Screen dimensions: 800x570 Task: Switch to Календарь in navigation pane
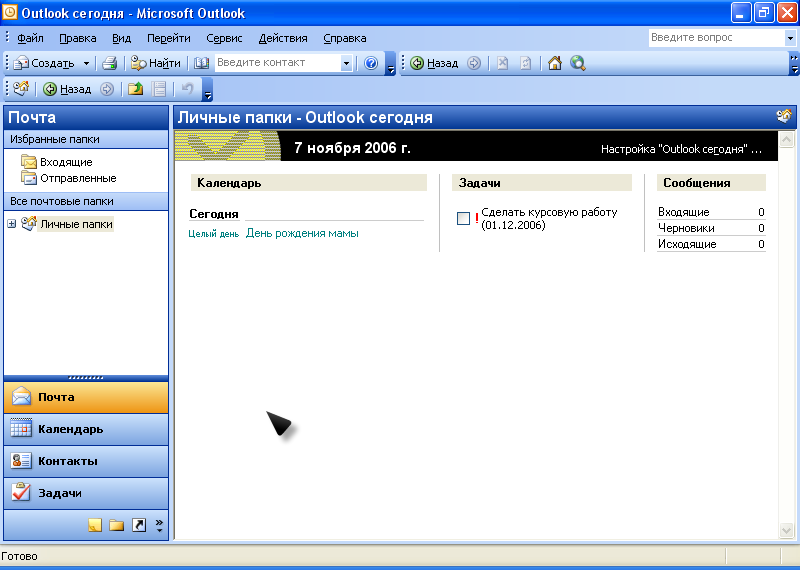(86, 429)
